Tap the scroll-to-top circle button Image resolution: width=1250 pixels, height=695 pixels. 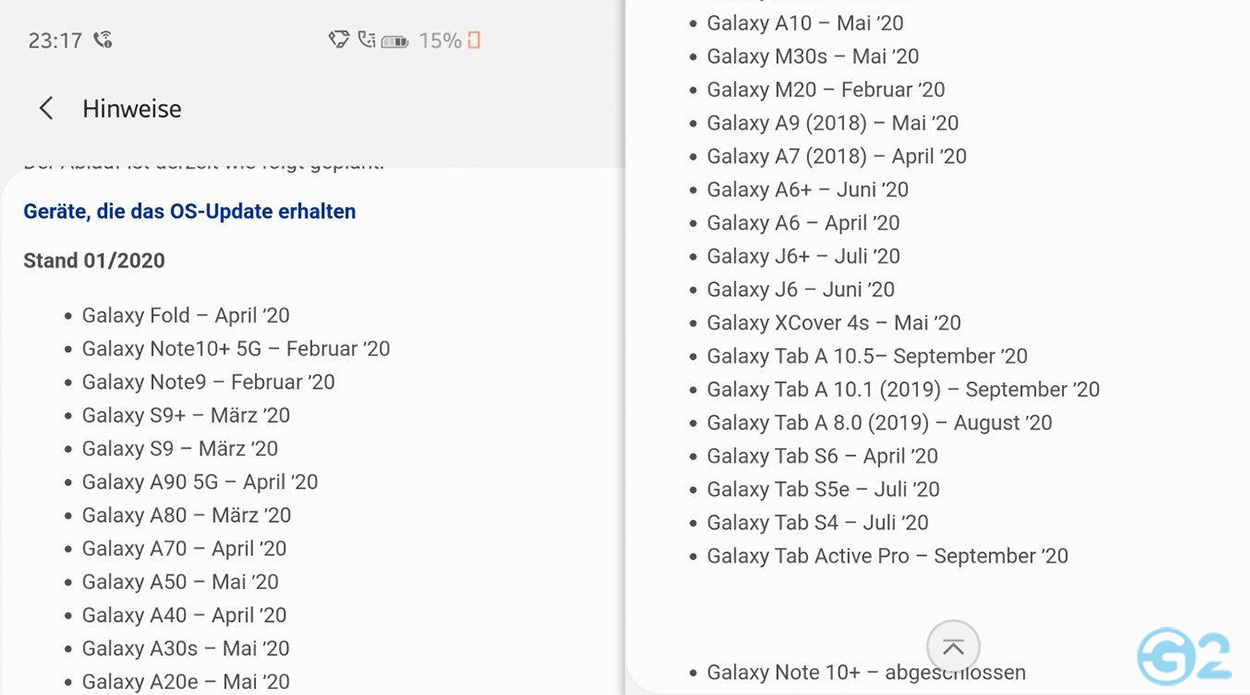click(953, 646)
